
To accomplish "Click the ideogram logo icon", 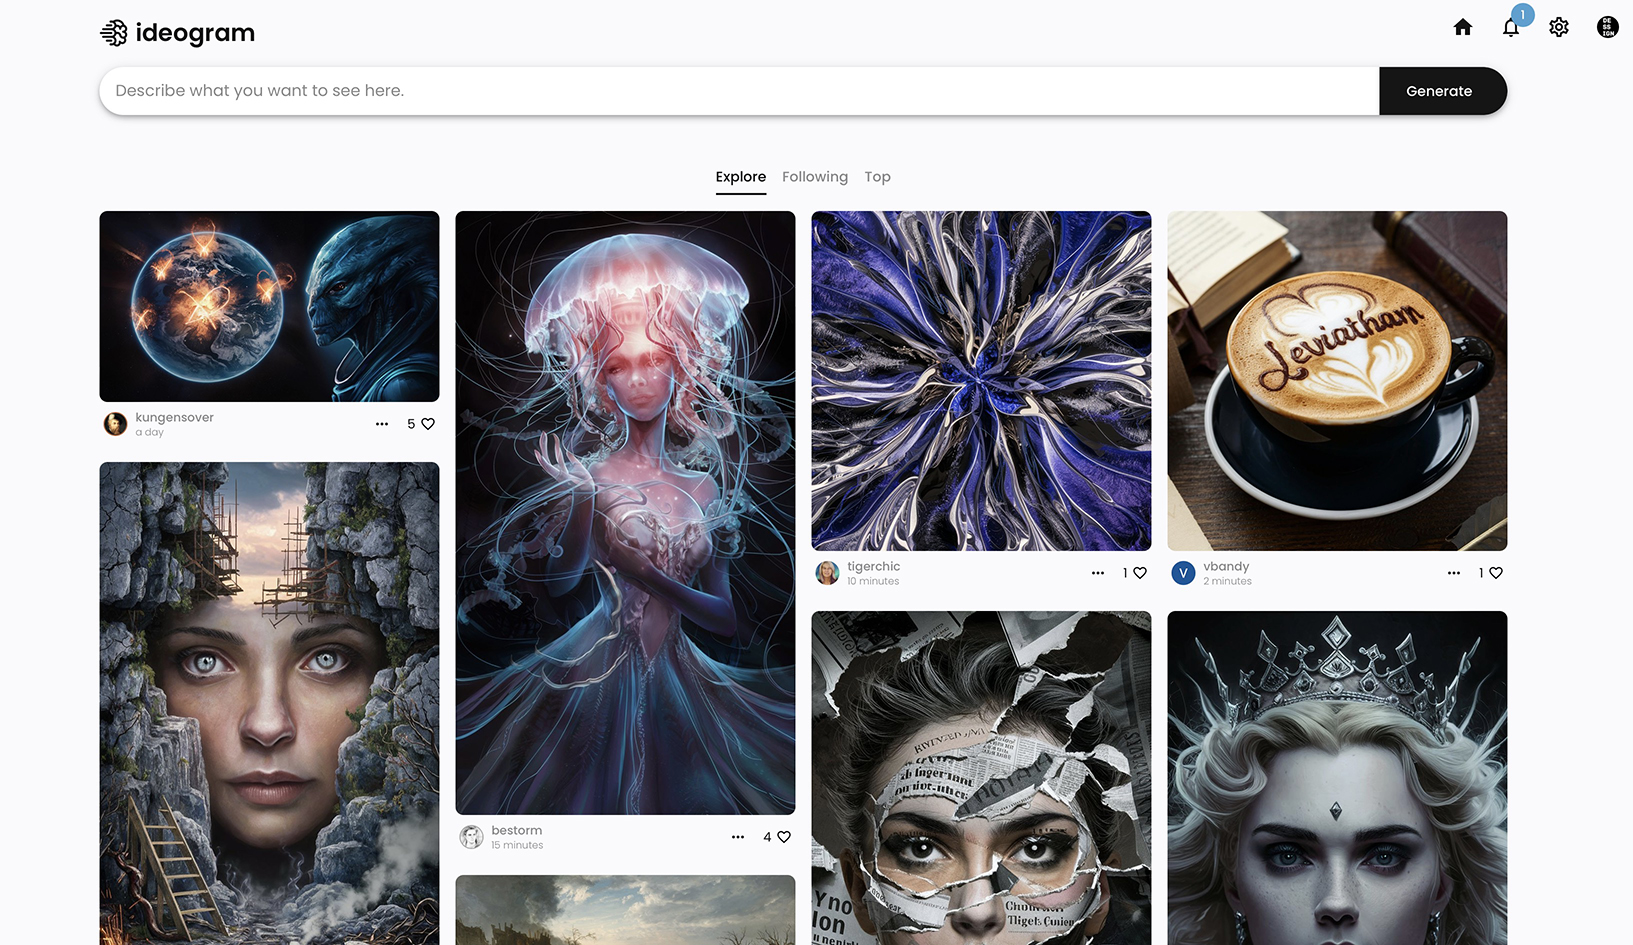I will (114, 33).
